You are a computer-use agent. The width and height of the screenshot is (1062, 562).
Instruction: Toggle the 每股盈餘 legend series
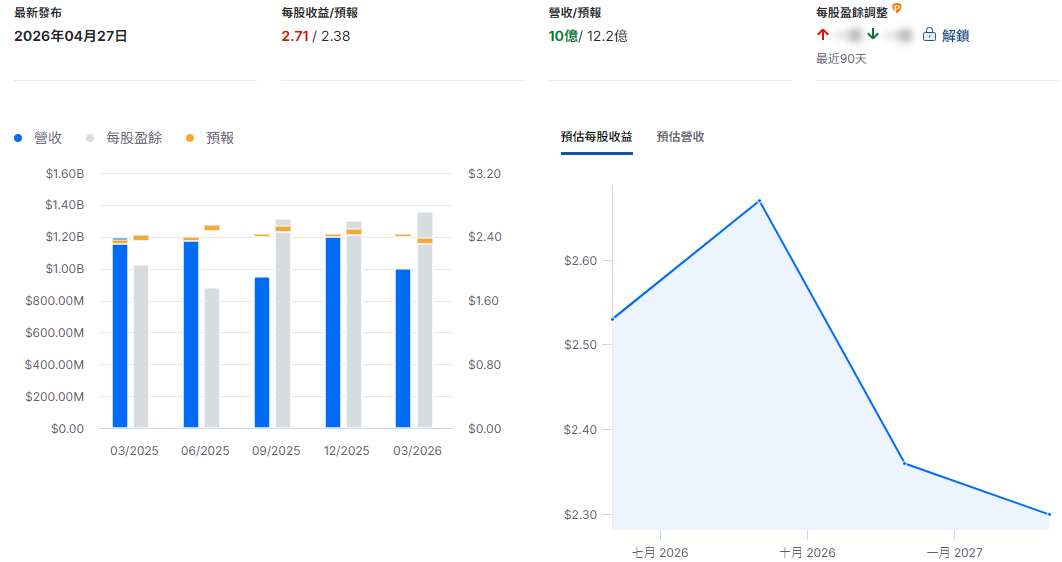[x=125, y=138]
